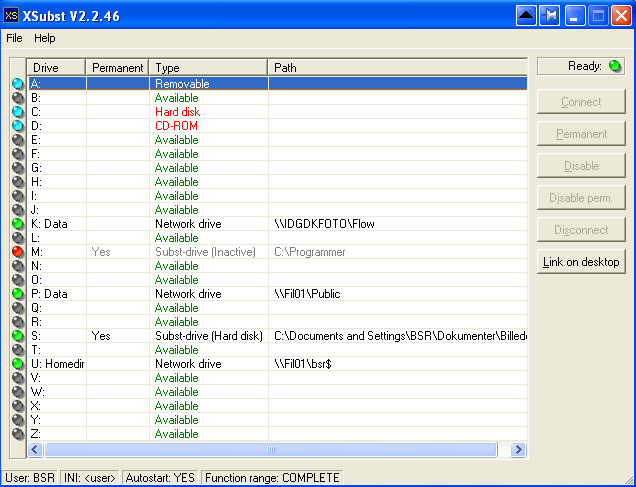
Task: Click the path \\Fil01\bsr$
Action: tap(303, 364)
